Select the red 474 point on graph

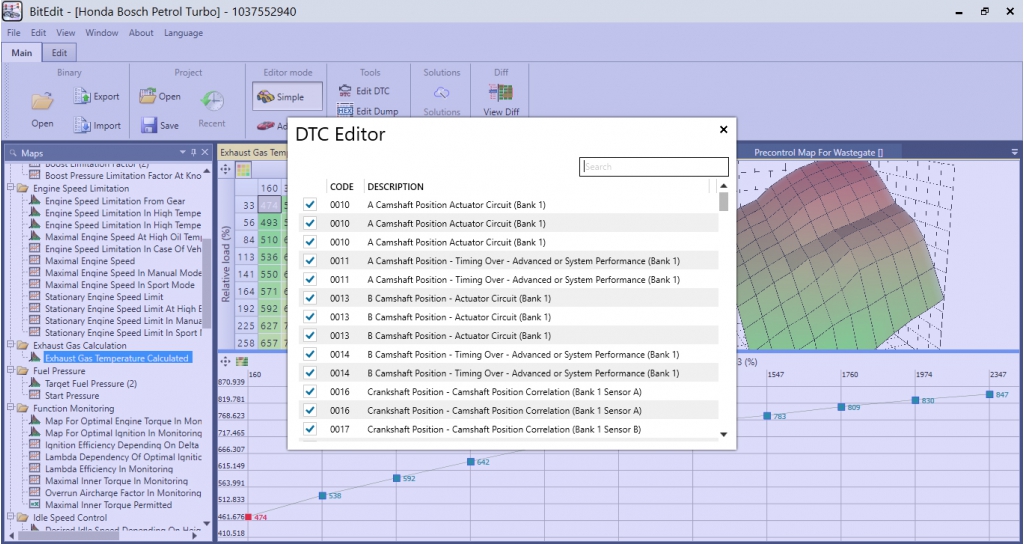pos(248,517)
